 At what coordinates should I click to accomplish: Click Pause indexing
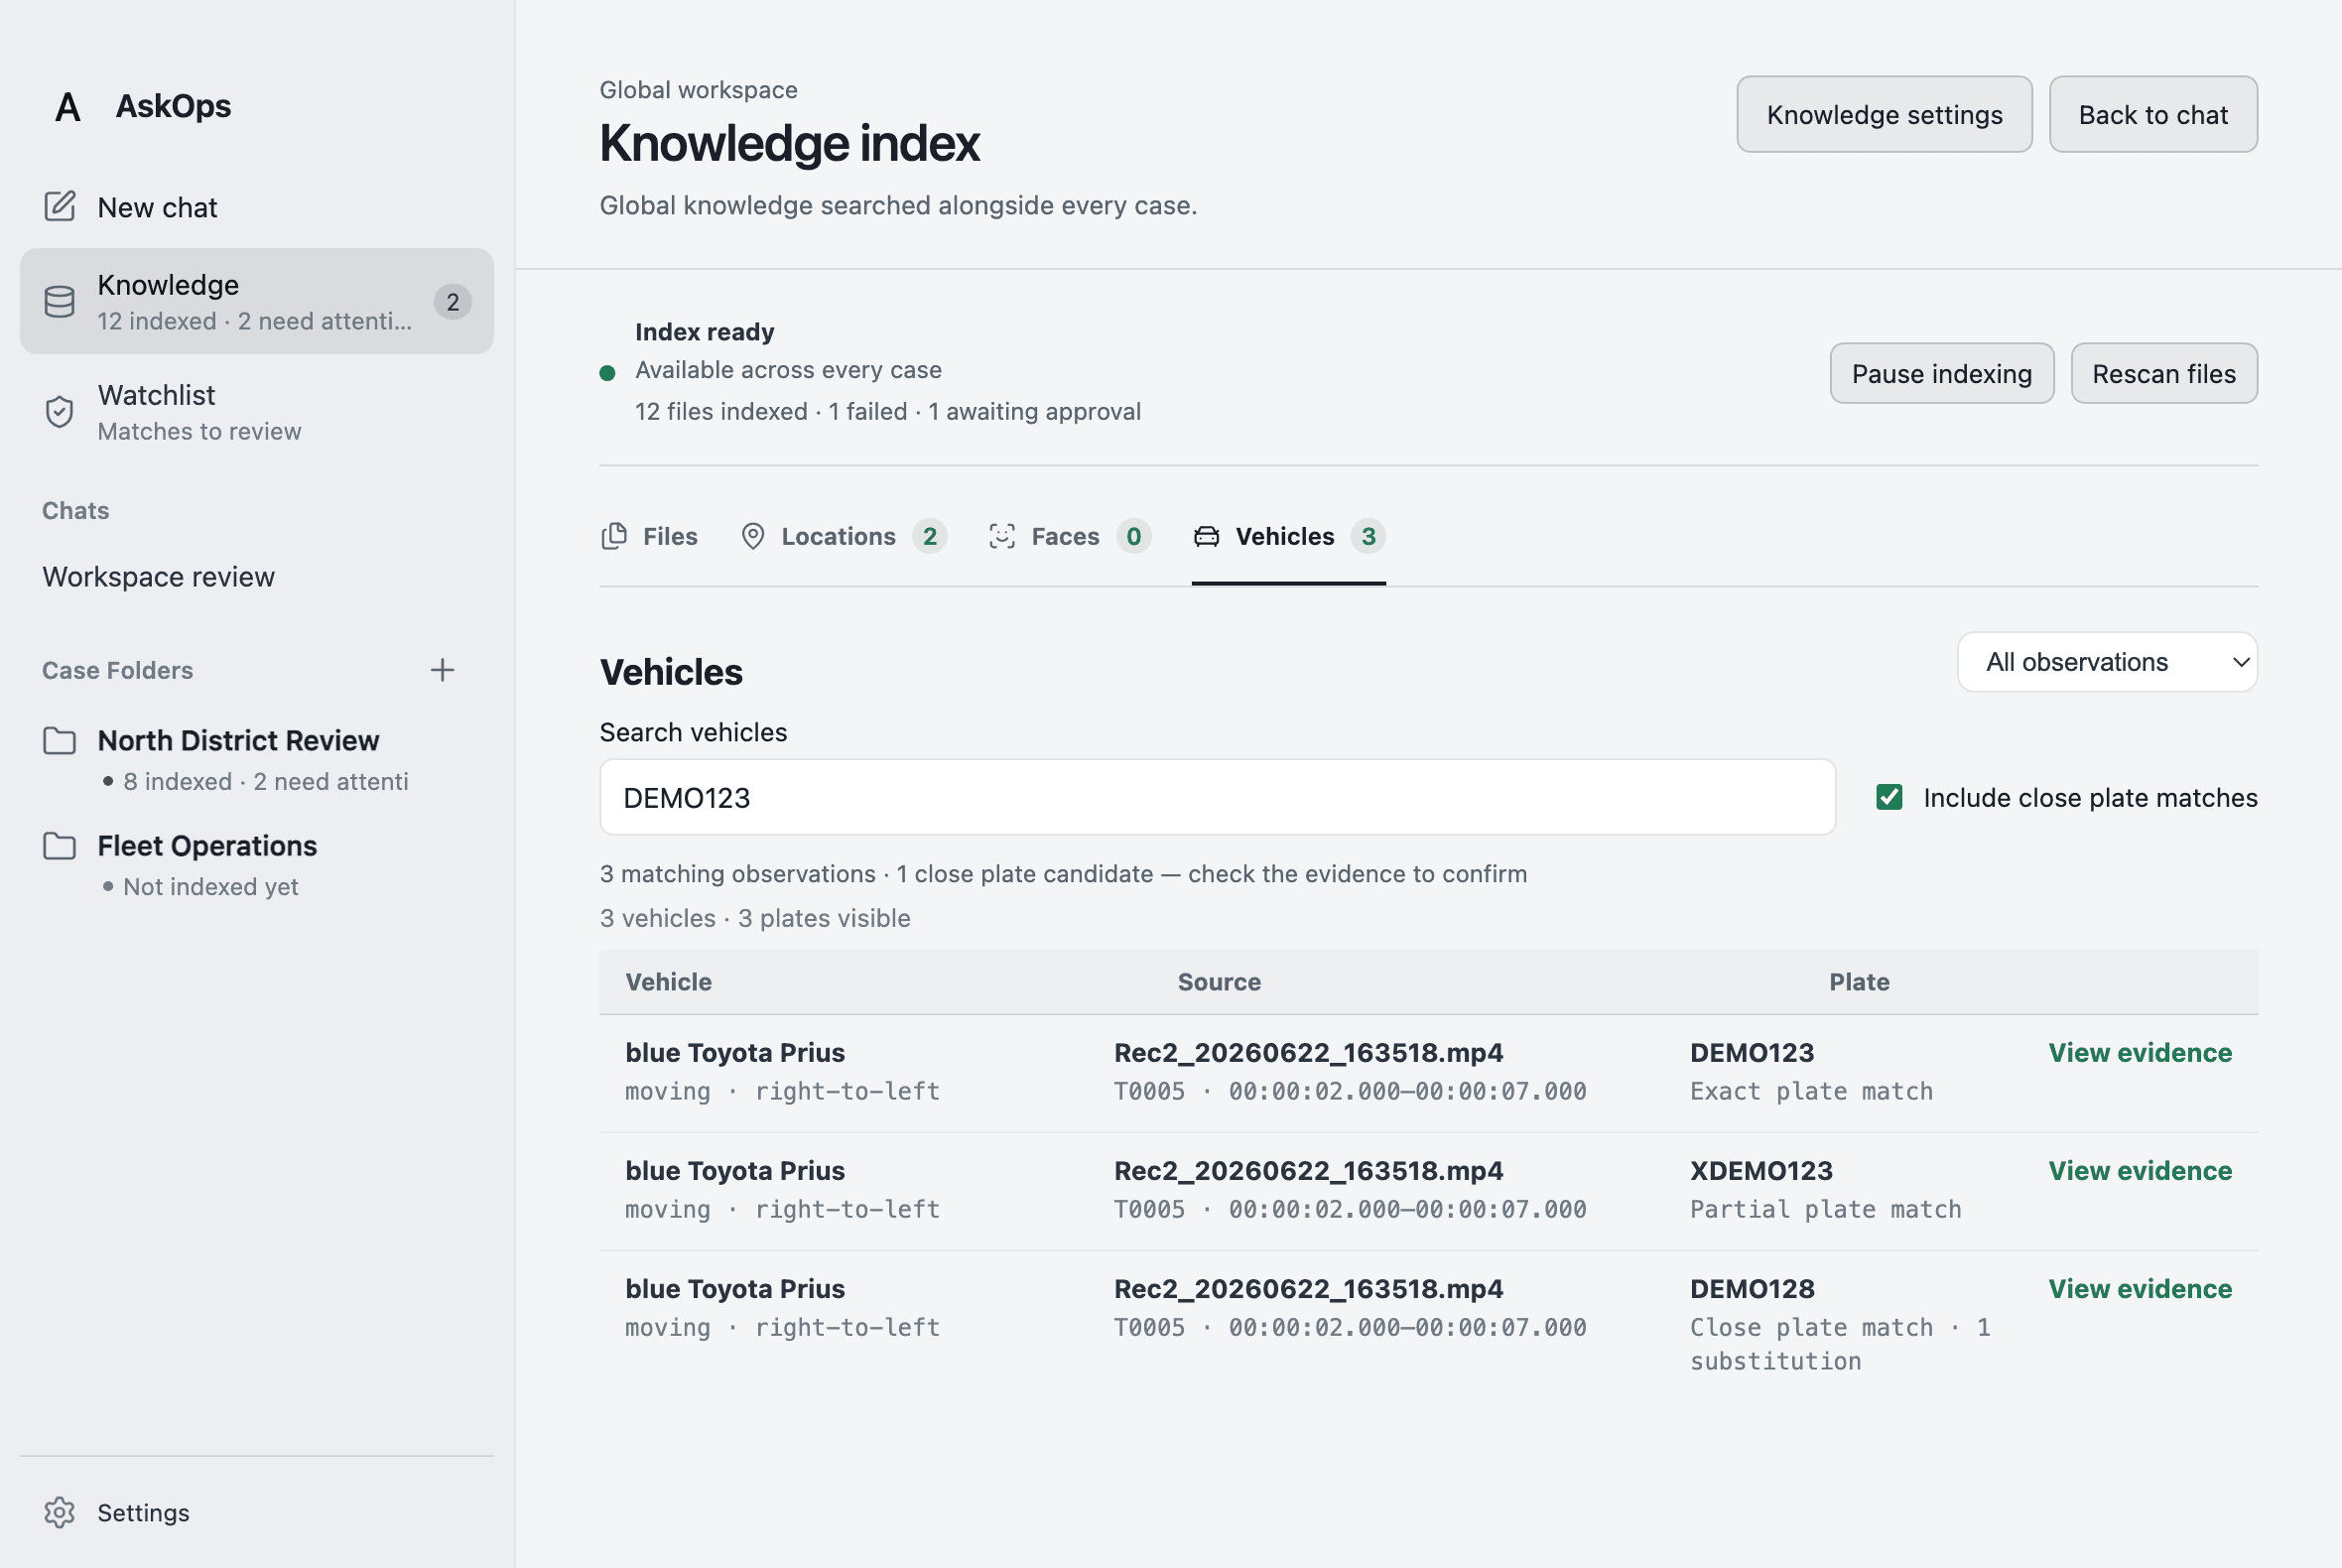click(x=1942, y=374)
